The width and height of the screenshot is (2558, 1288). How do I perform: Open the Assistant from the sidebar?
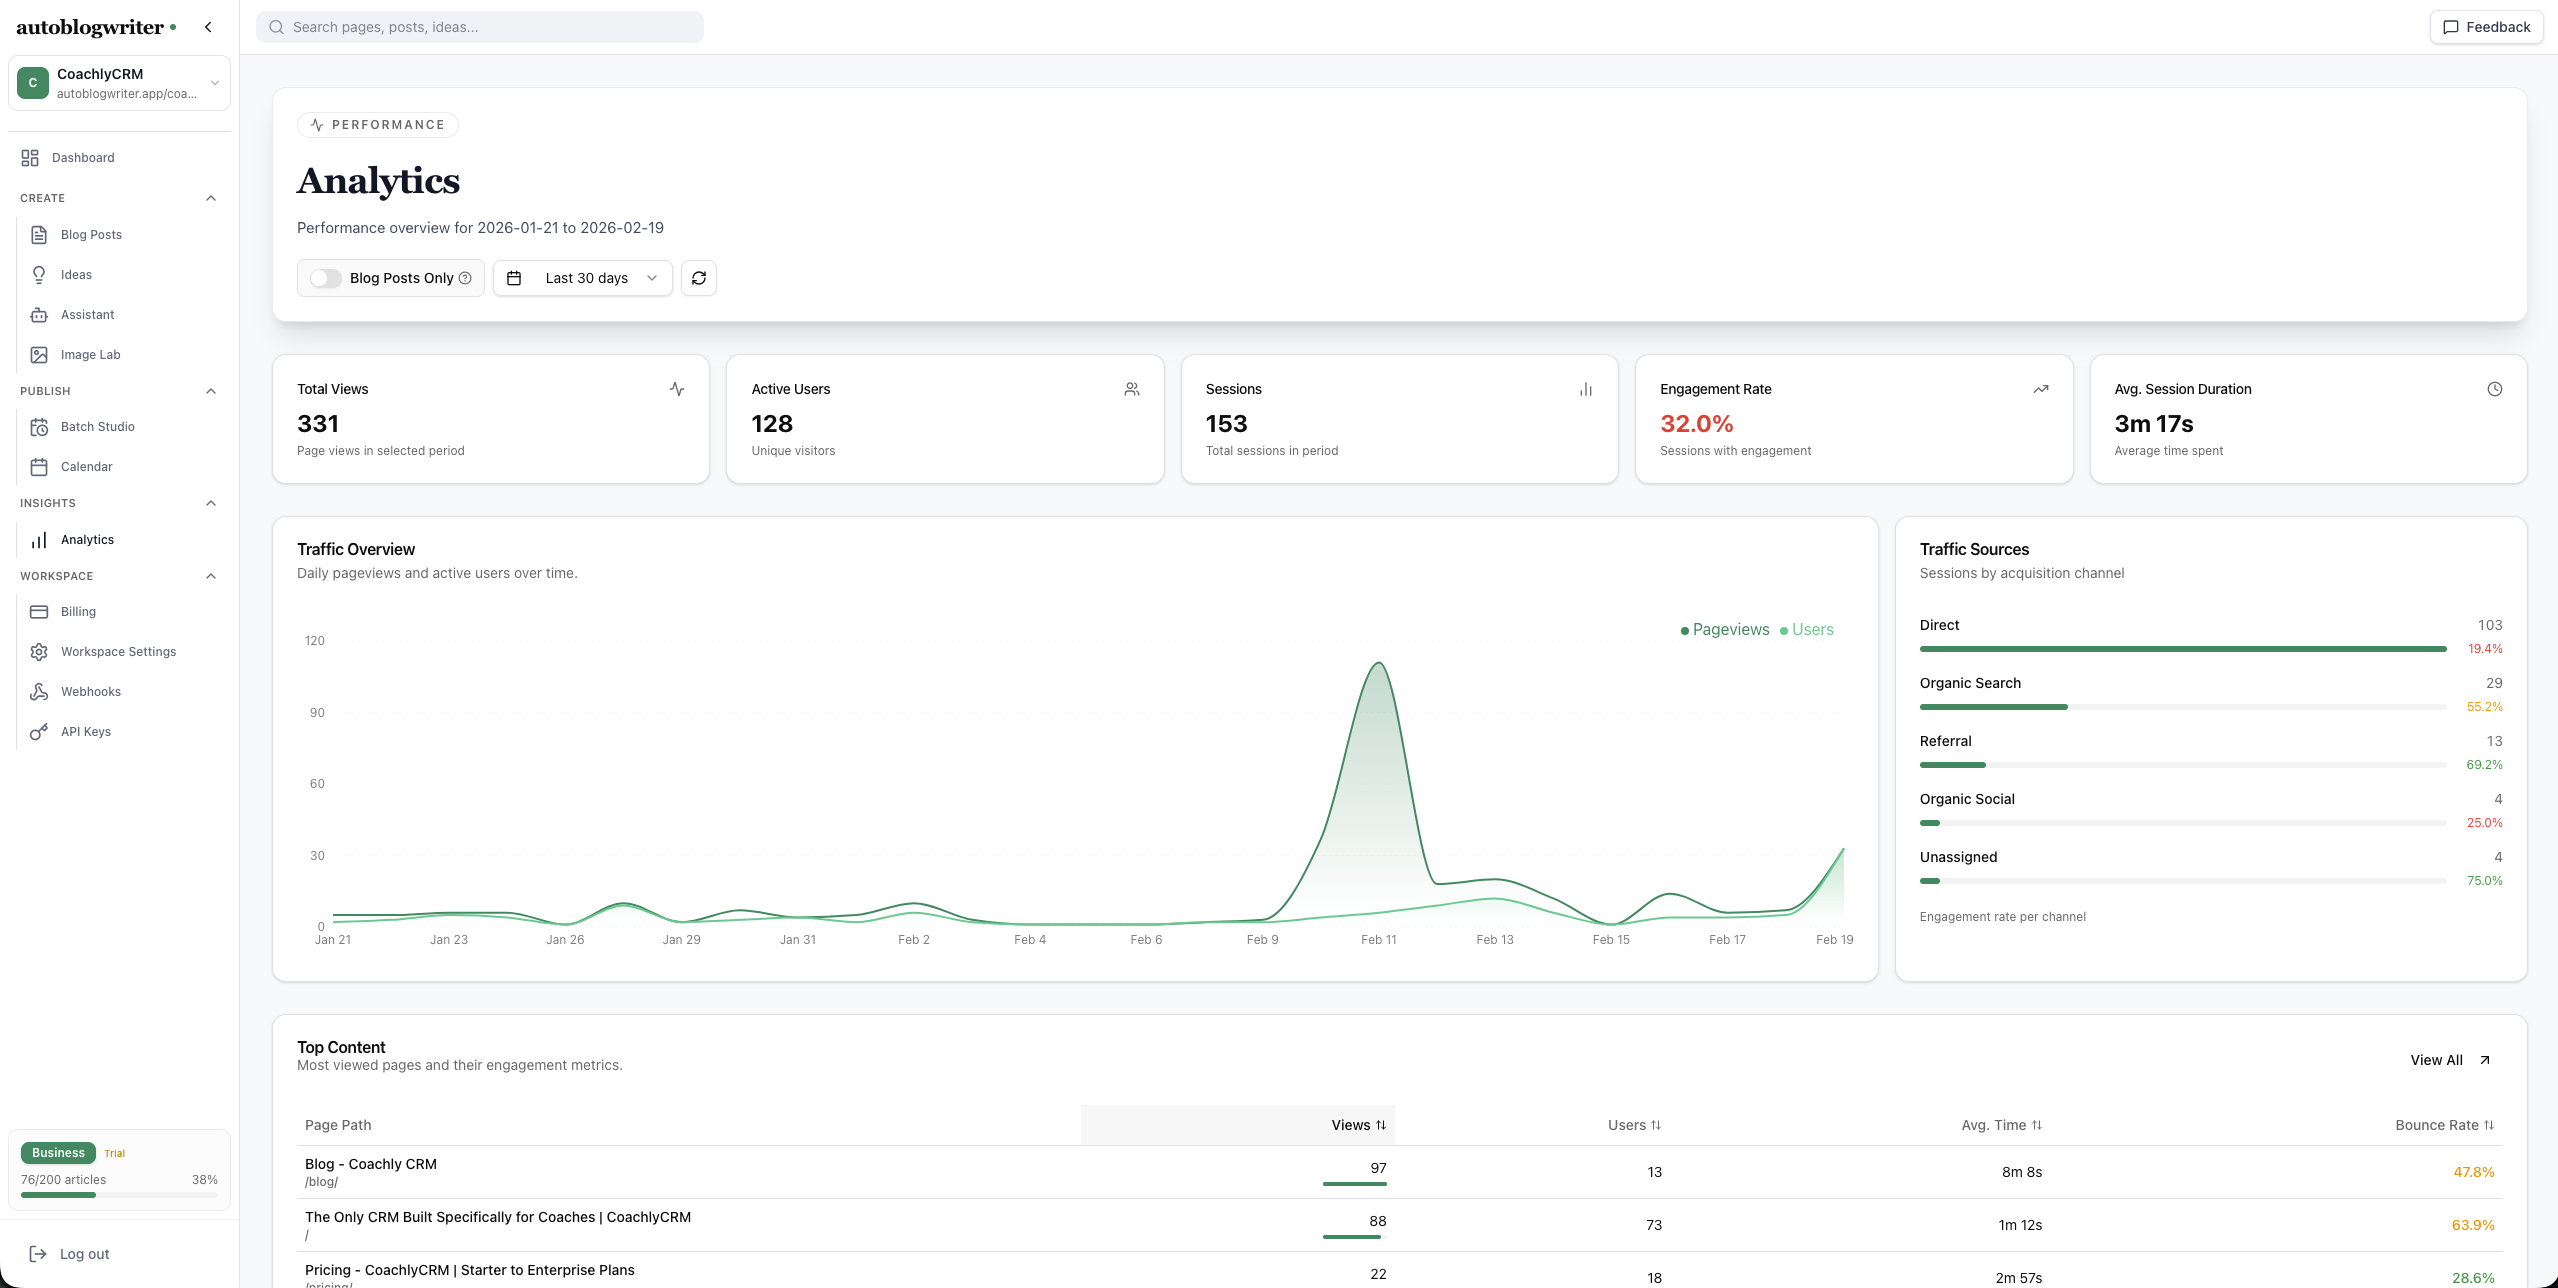[87, 315]
